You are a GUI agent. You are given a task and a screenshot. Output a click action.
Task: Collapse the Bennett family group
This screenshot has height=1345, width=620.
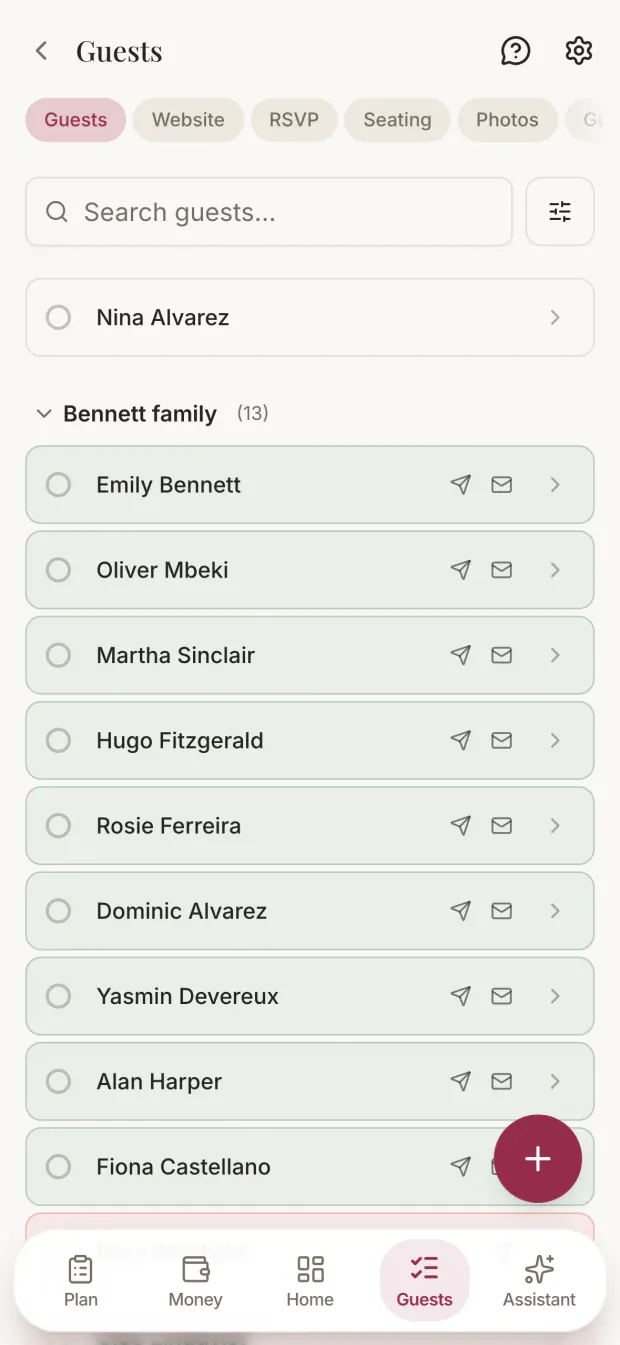[43, 413]
